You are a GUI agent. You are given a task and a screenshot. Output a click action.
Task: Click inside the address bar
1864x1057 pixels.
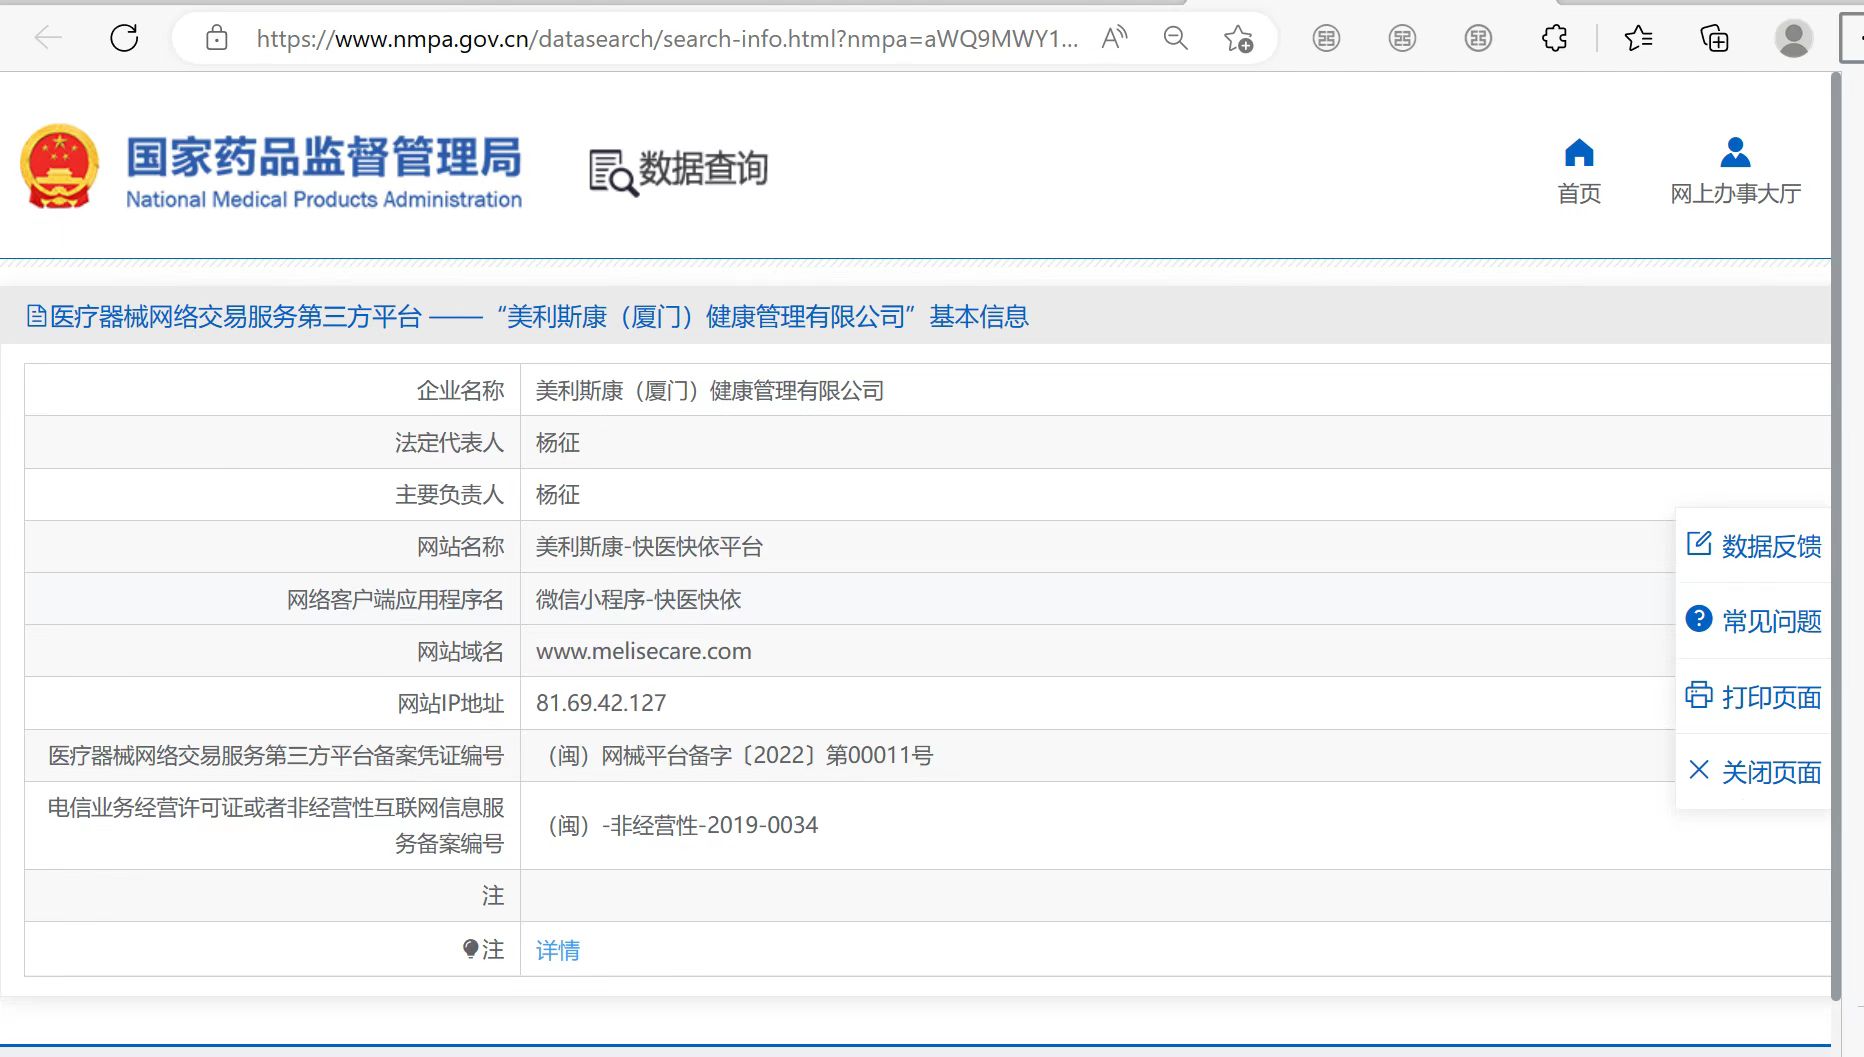[660, 38]
